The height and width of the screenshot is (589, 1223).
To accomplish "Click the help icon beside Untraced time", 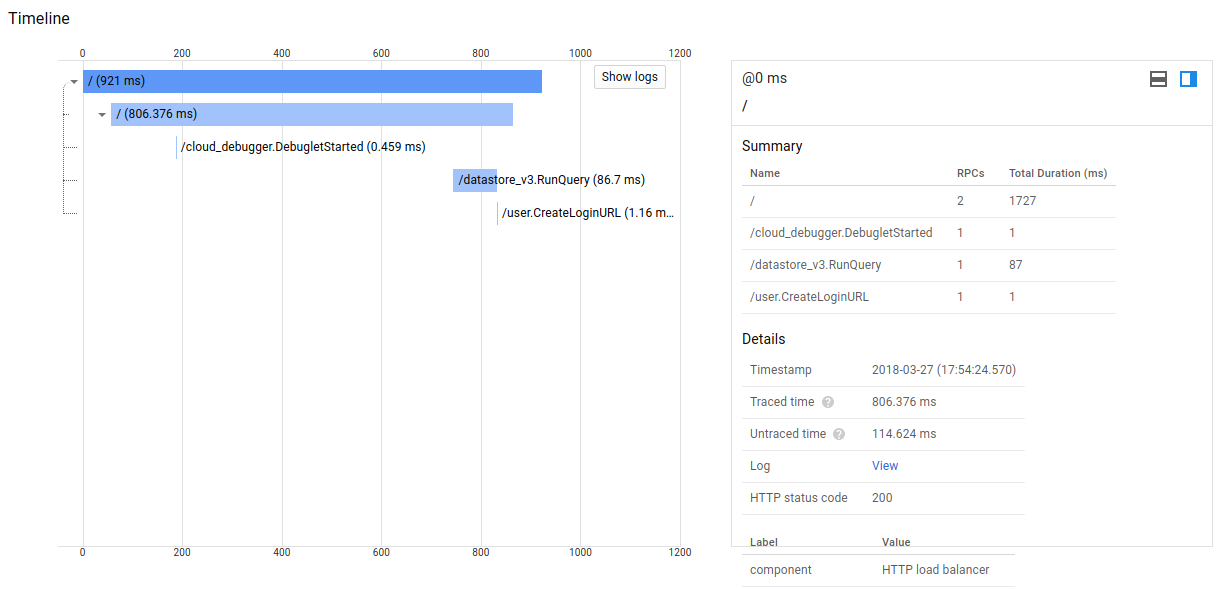I will tap(839, 434).
